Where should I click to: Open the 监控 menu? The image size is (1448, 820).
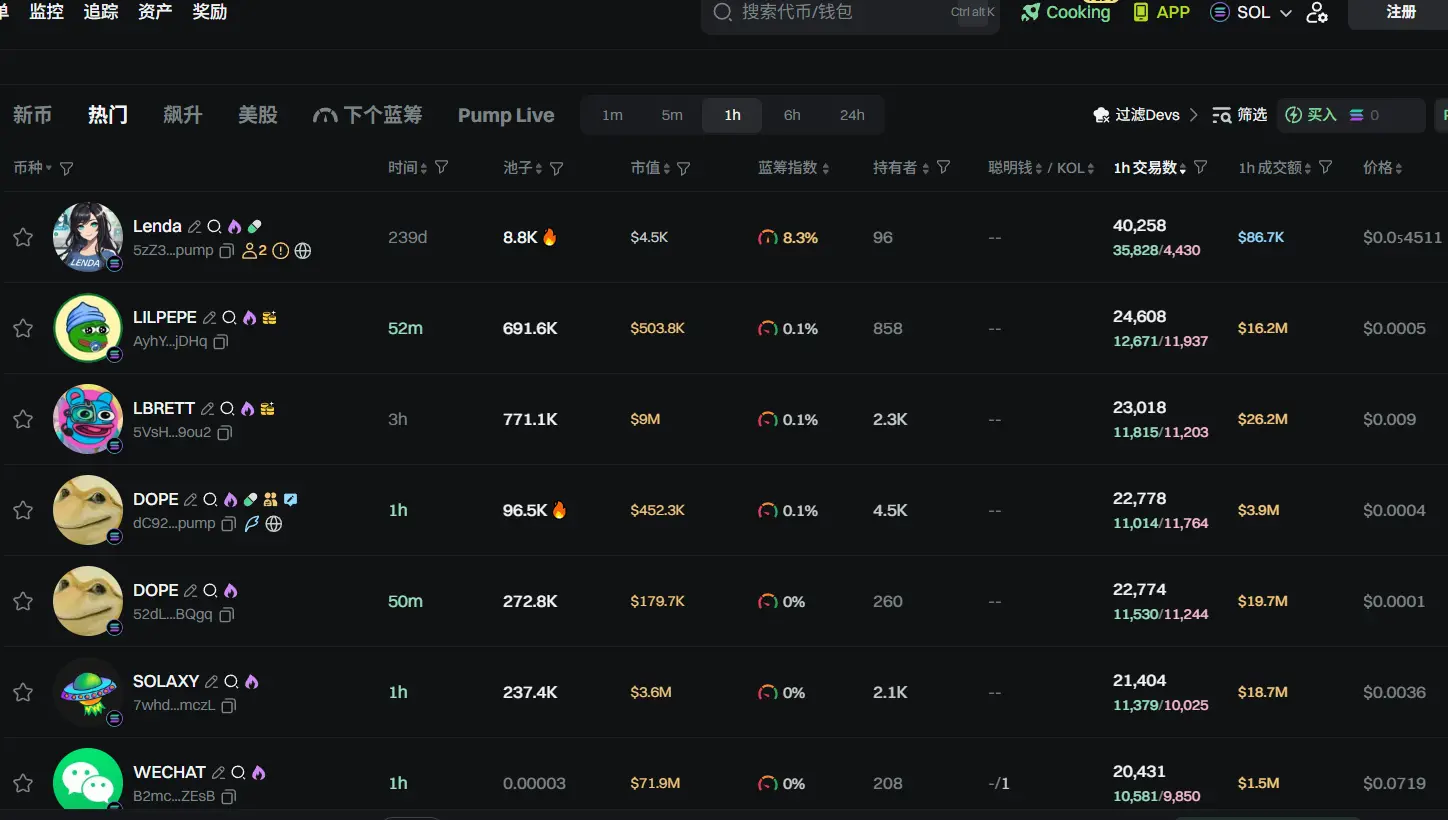(x=47, y=12)
